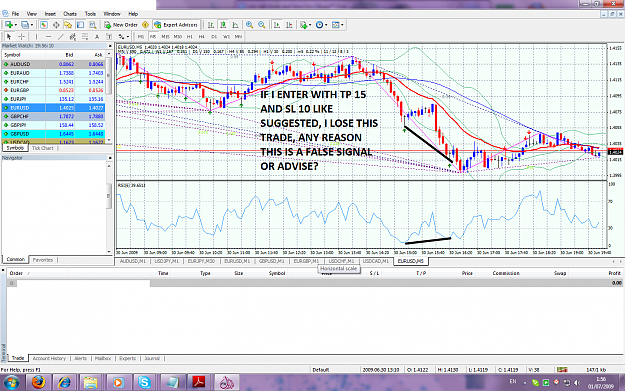Select the Crosshair tool
625x391 pixels.
click(21, 37)
